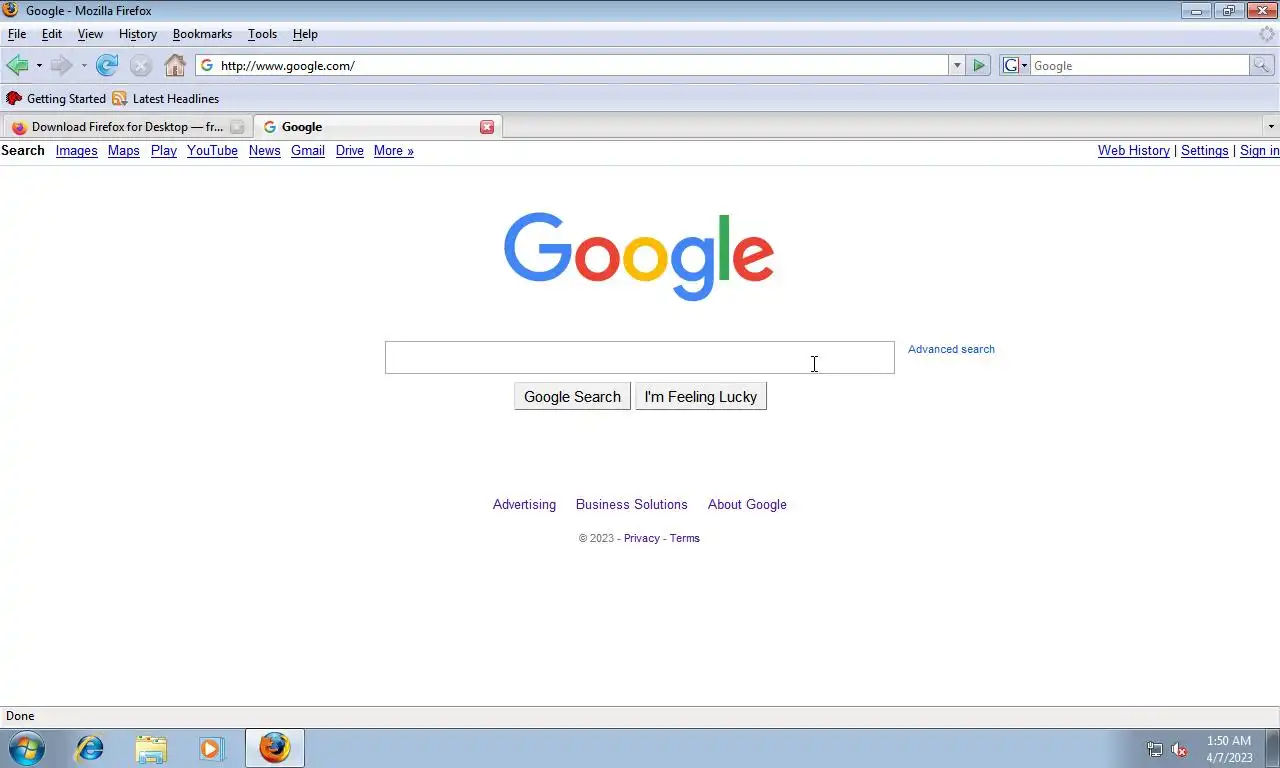The height and width of the screenshot is (768, 1280).
Task: Open the Privacy link
Action: (642, 538)
